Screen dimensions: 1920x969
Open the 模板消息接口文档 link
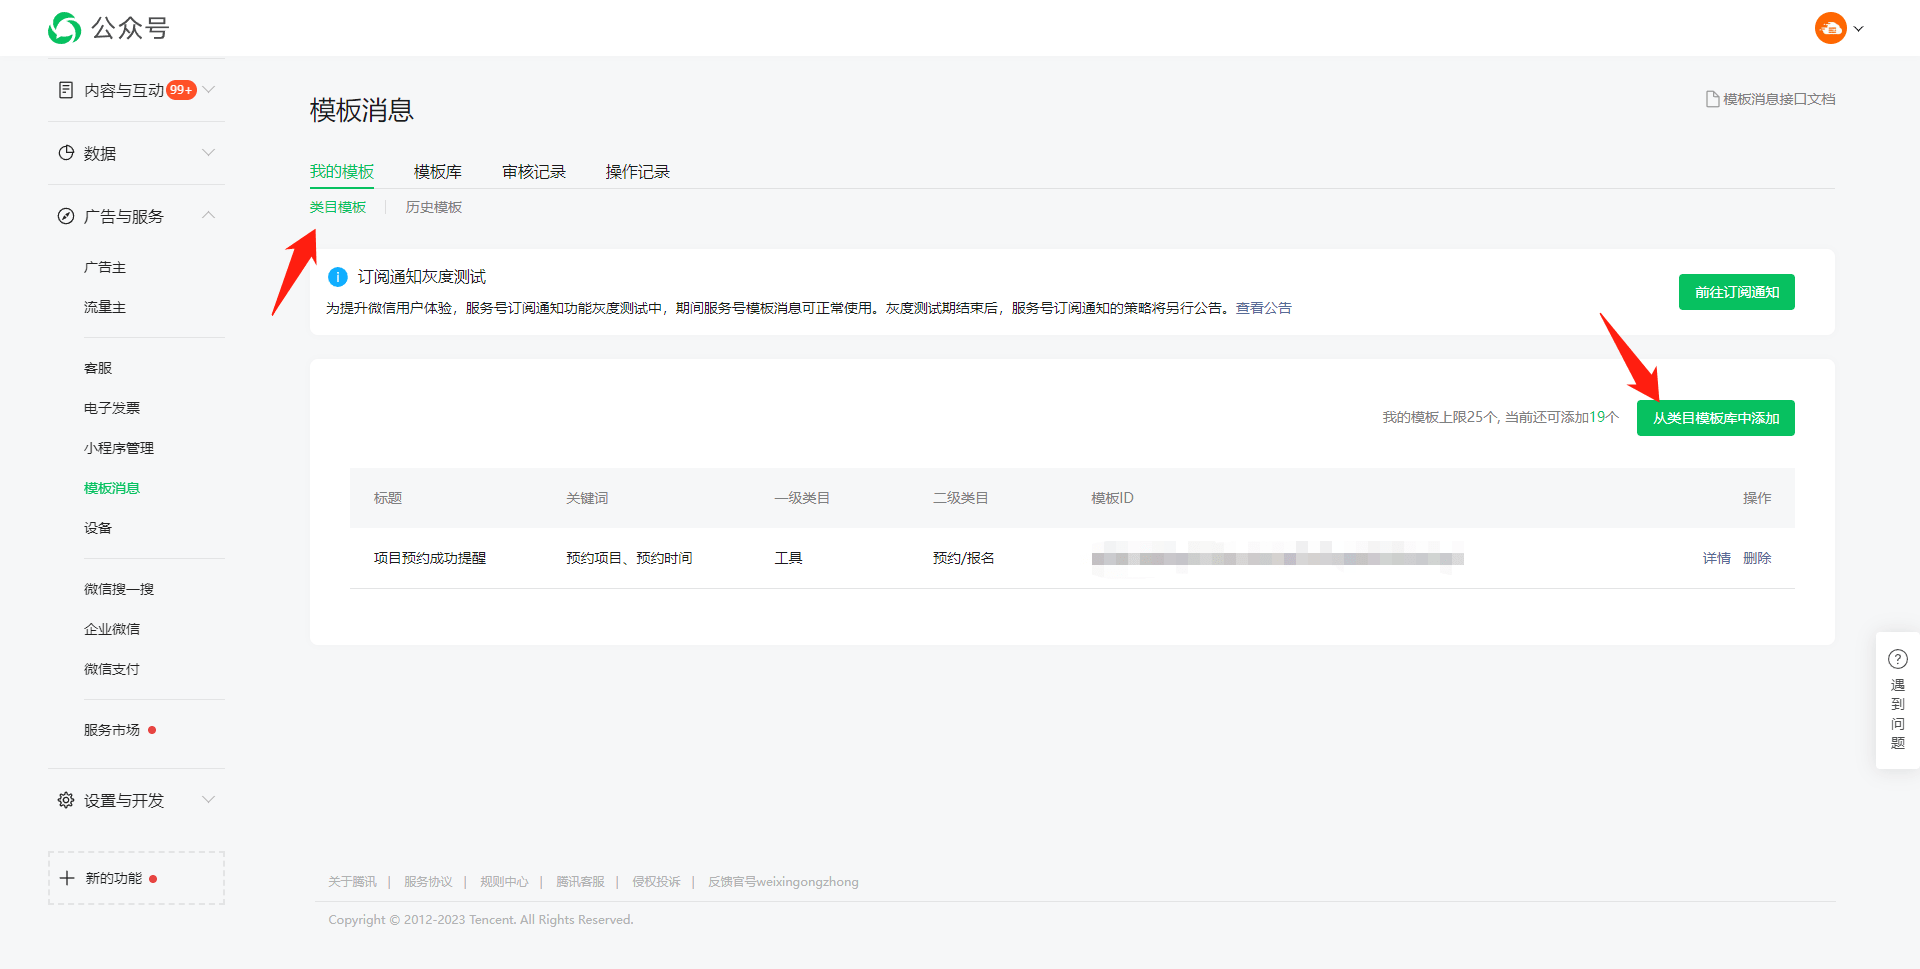[x=1770, y=99]
